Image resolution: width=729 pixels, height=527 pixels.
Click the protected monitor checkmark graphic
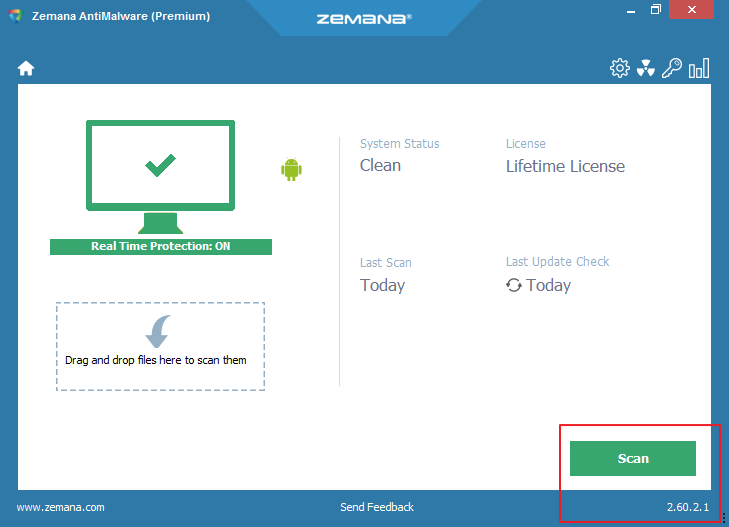pyautogui.click(x=160, y=177)
